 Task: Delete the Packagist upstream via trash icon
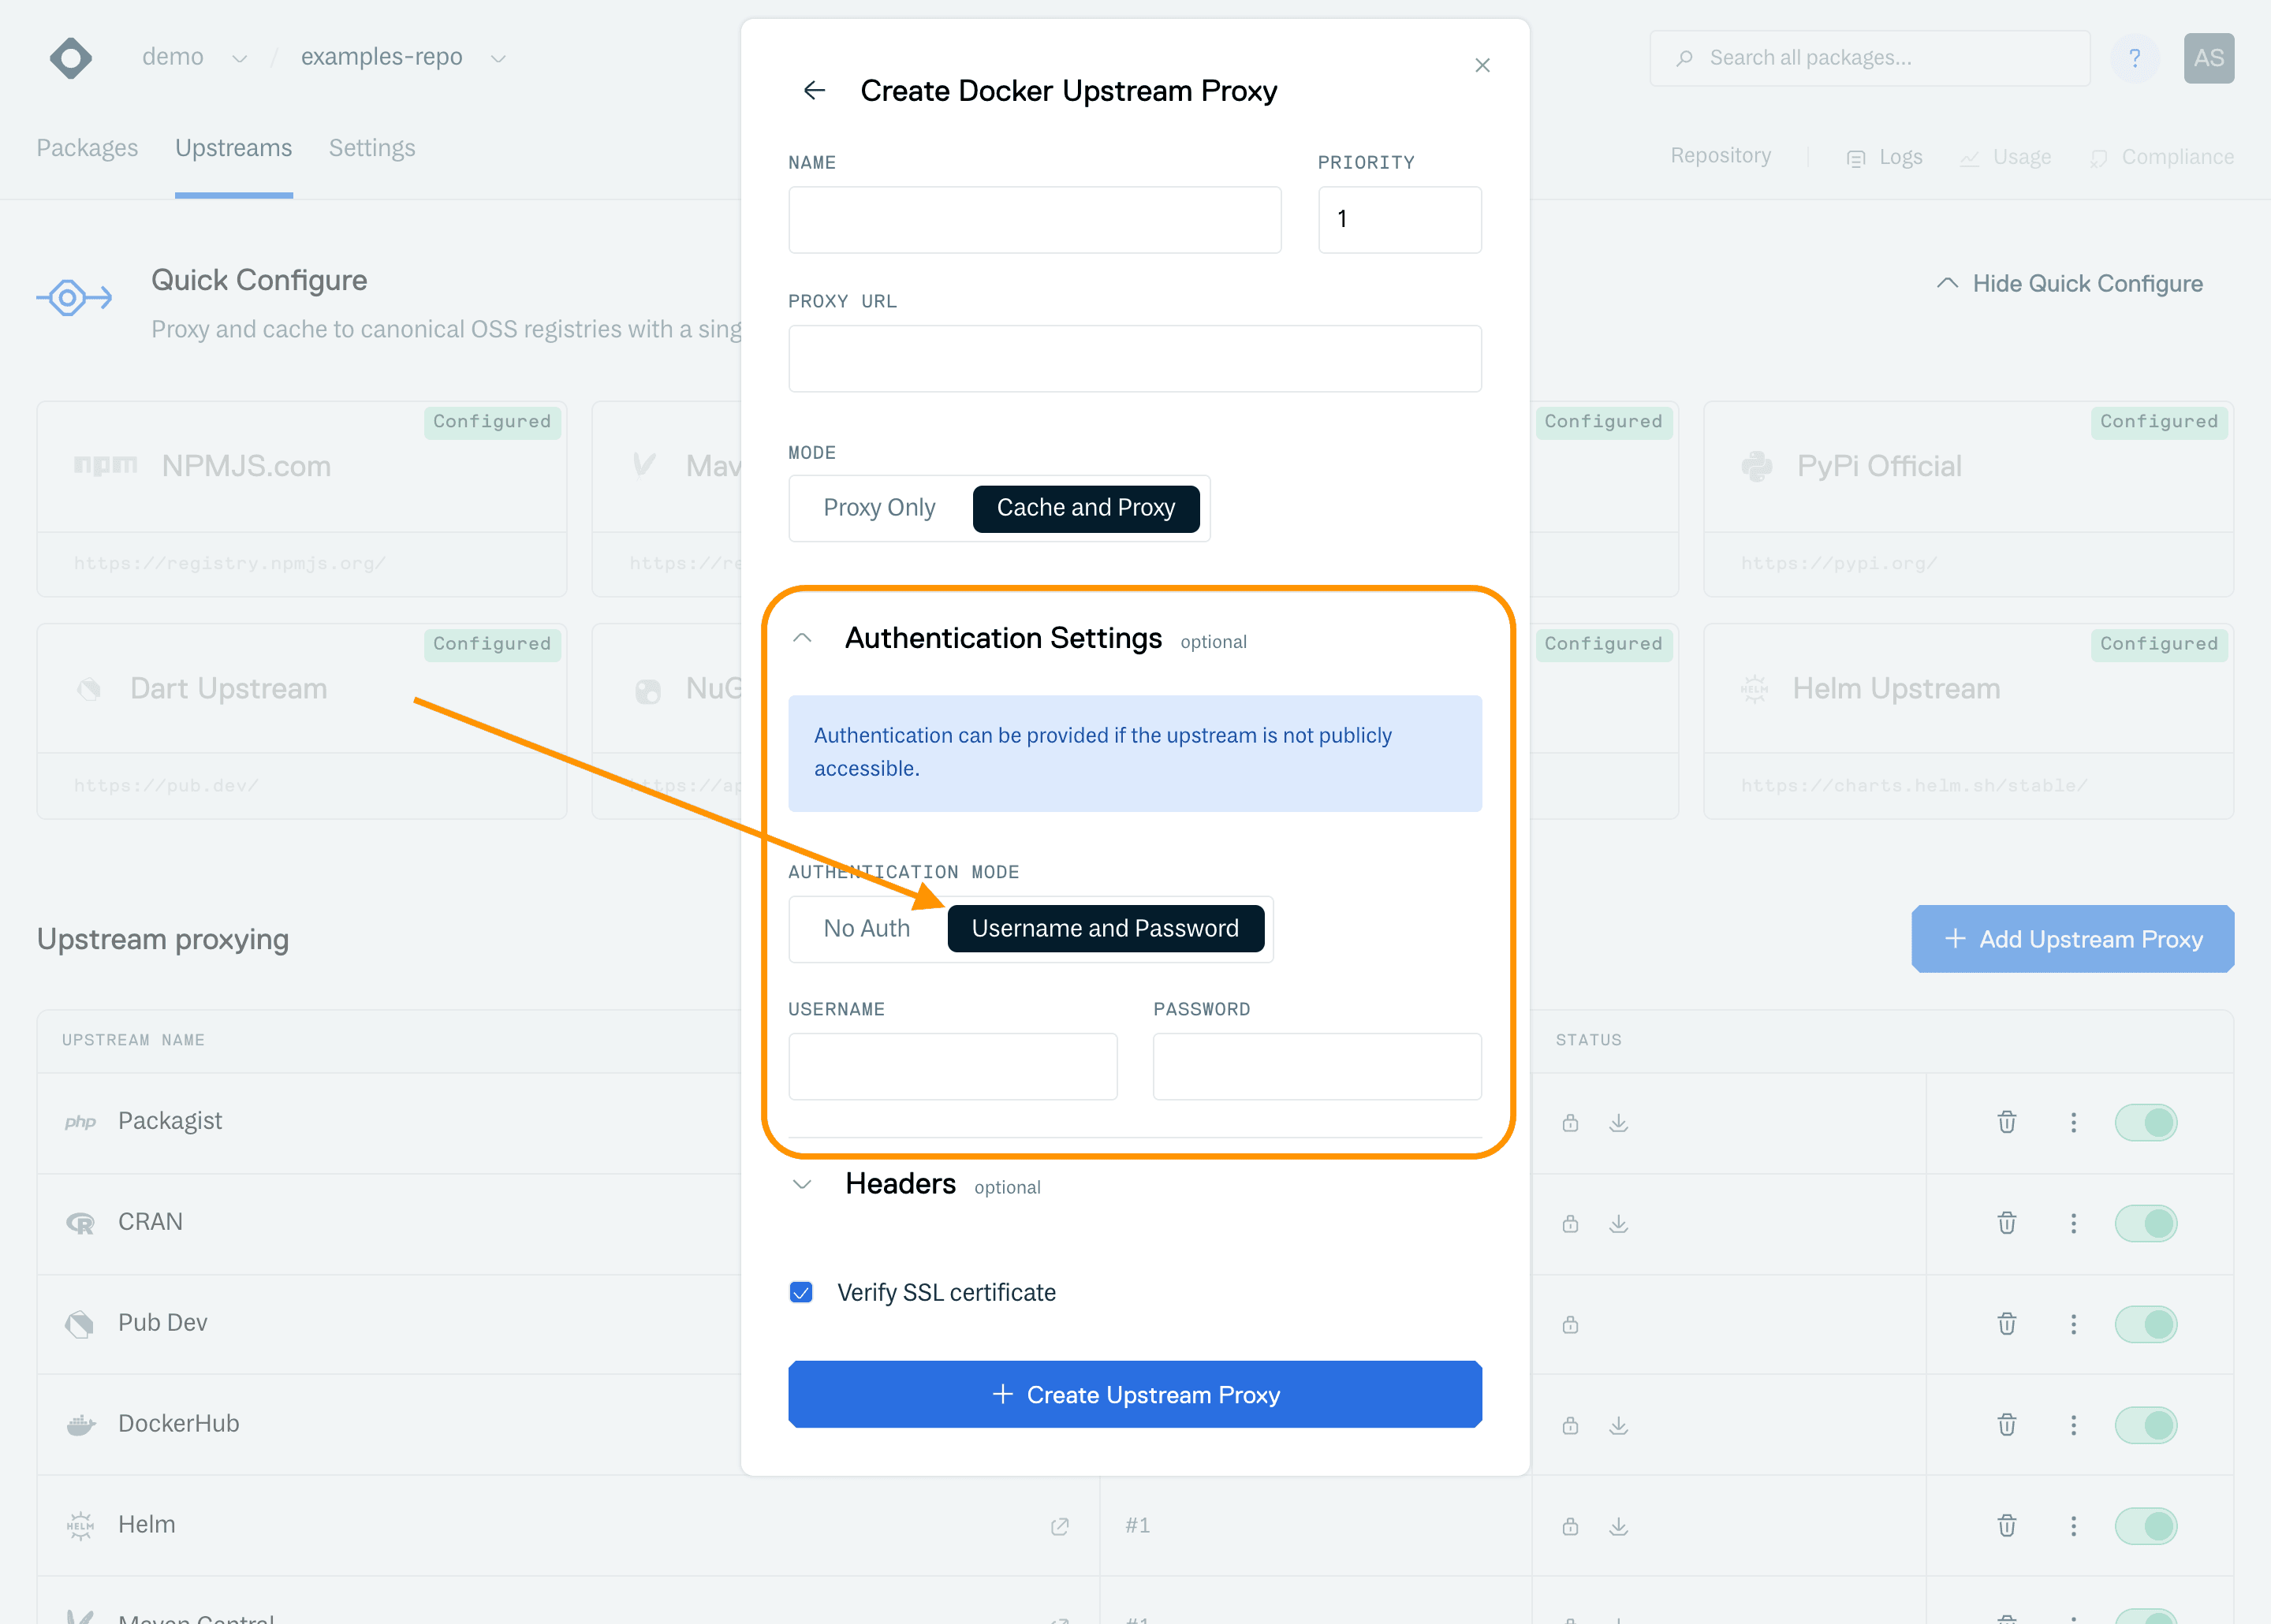[2006, 1122]
